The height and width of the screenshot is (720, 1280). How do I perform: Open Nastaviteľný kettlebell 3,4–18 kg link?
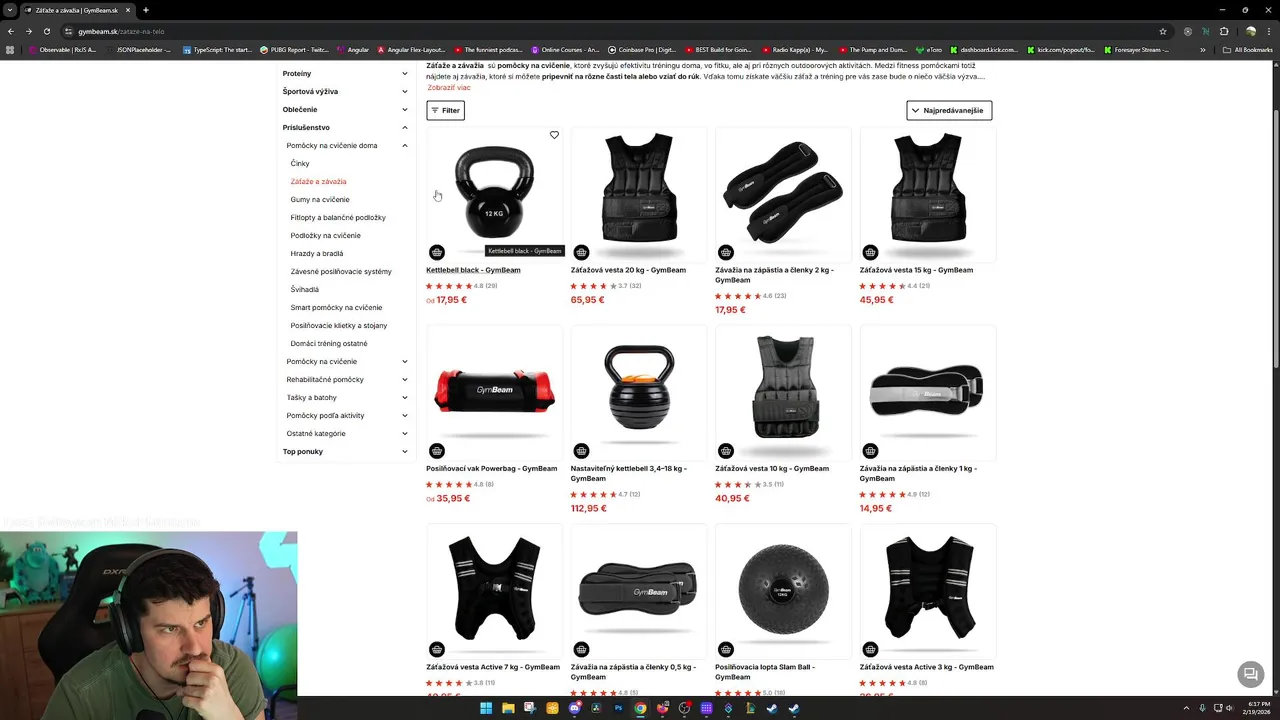coord(629,473)
